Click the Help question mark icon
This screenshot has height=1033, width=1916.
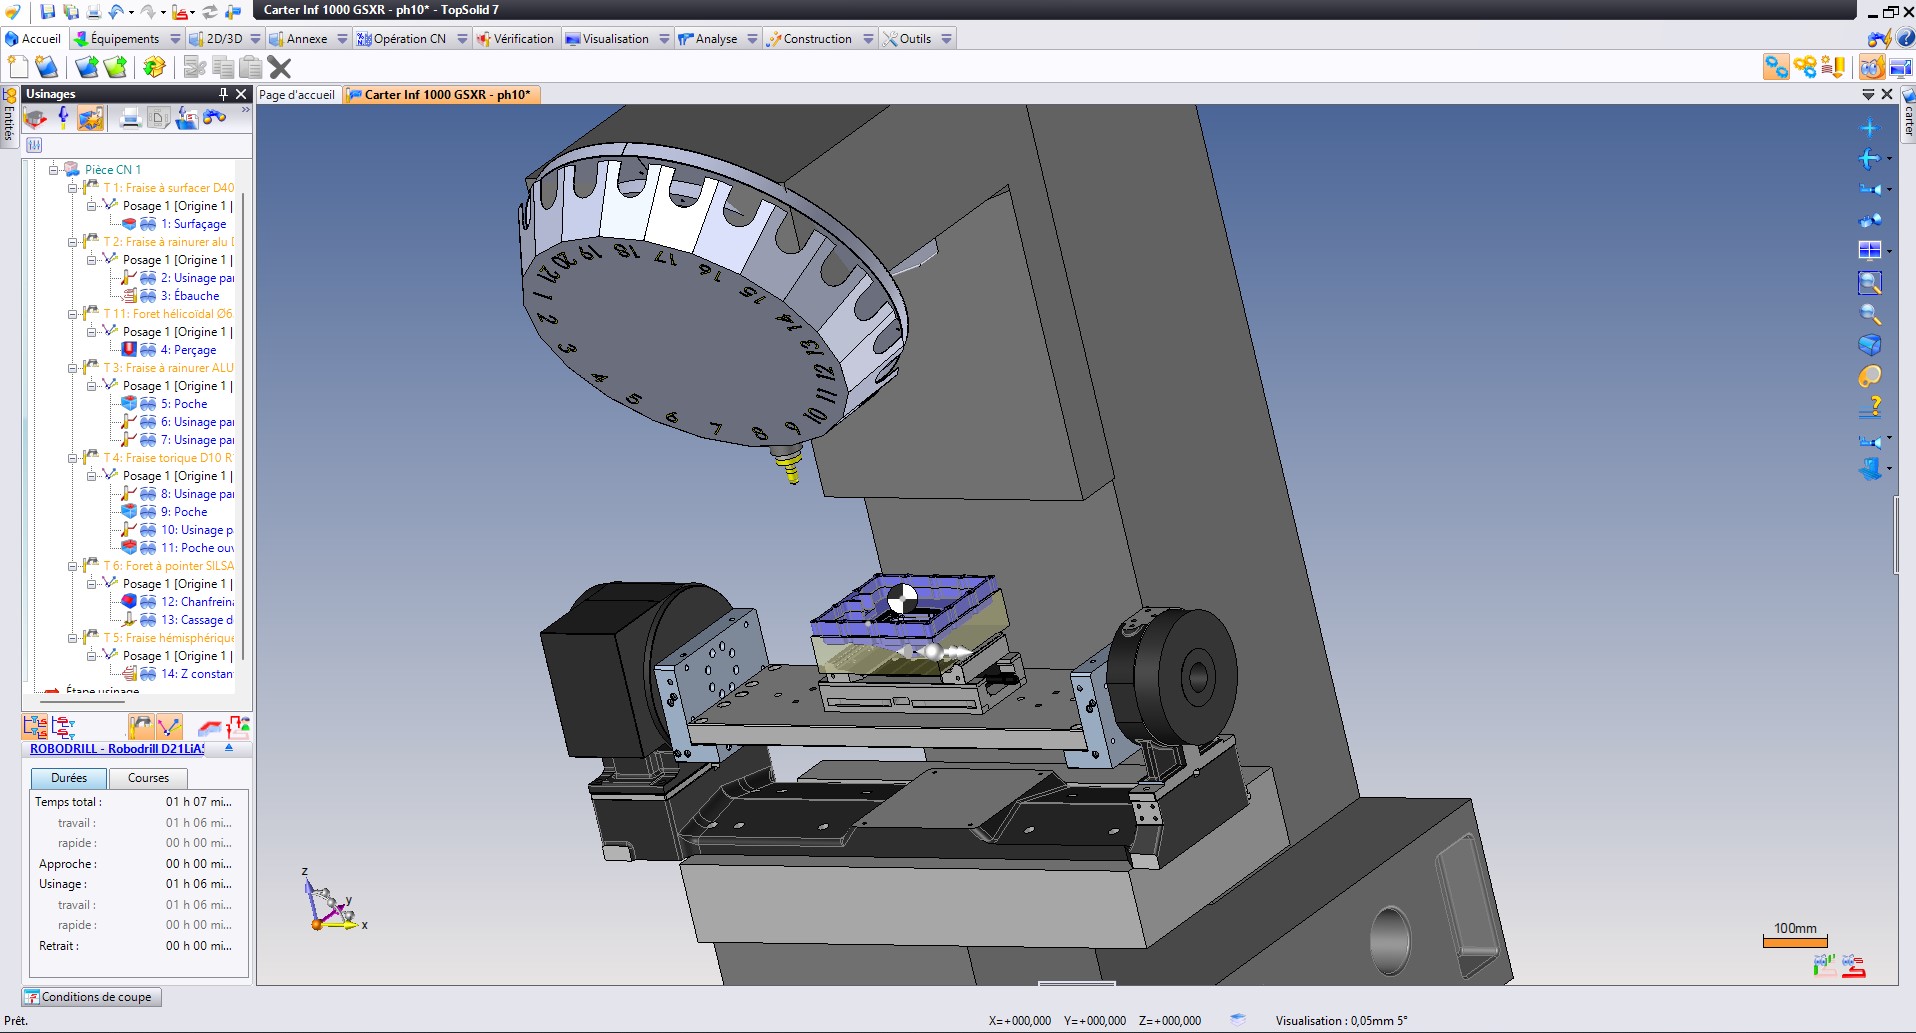pos(1905,39)
